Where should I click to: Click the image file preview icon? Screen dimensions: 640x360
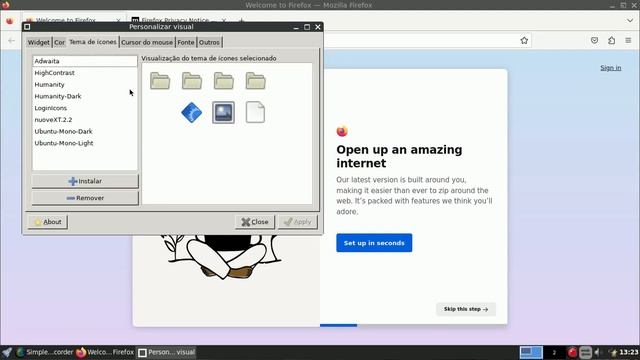tap(224, 113)
